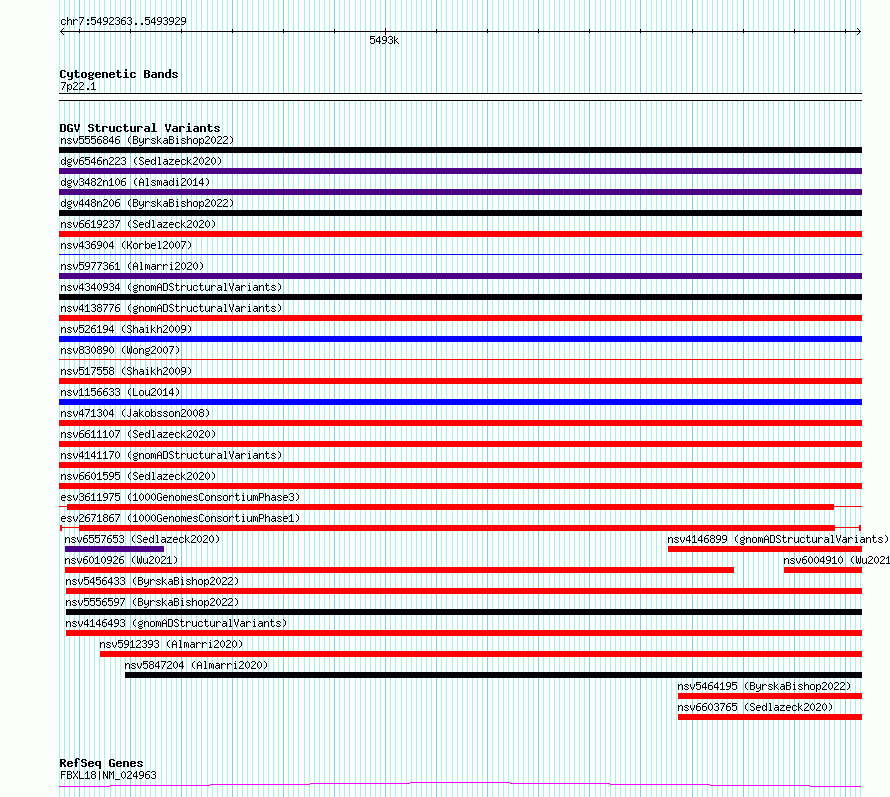The height and width of the screenshot is (797, 890).
Task: Select the nsv6601595 (Sedlazeck2020) label
Action: point(138,476)
